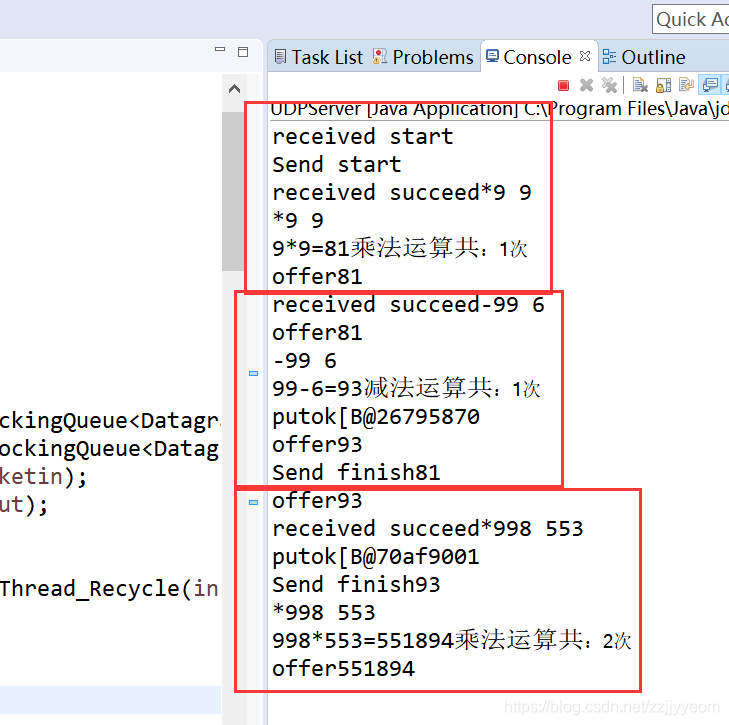The image size is (729, 725).
Task: Click the 'received succeed*998 553' line
Action: pyautogui.click(x=428, y=529)
